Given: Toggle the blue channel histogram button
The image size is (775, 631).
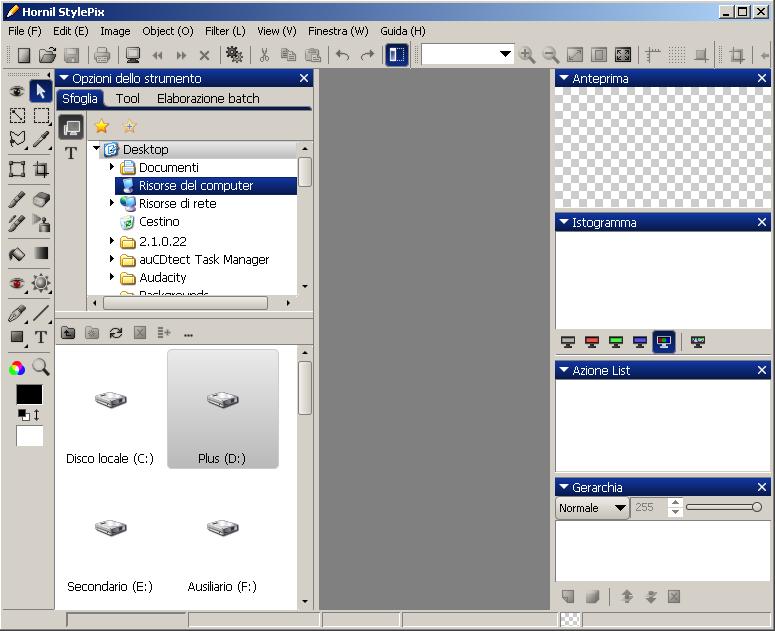Looking at the screenshot, I should point(640,342).
